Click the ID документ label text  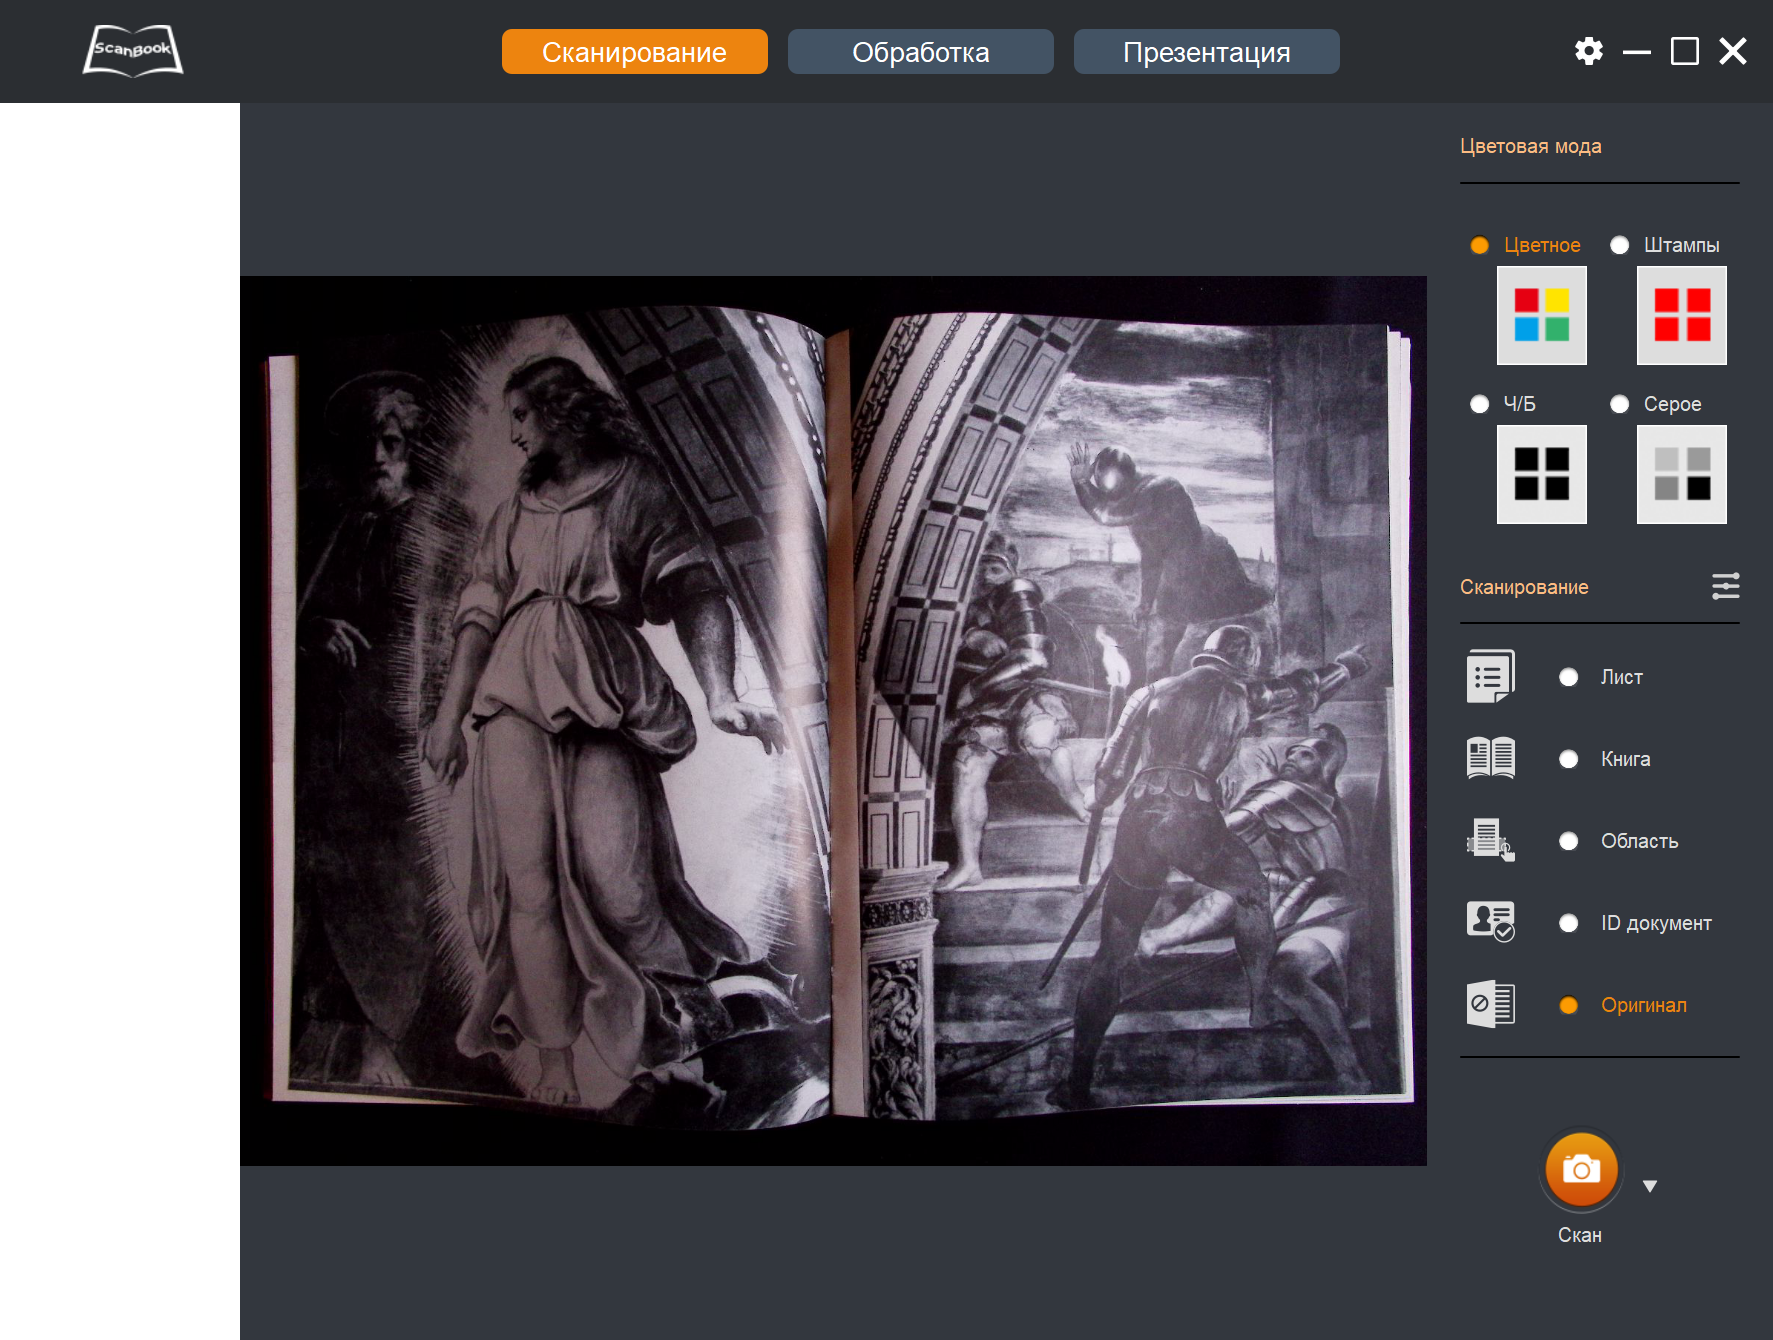[x=1656, y=923]
